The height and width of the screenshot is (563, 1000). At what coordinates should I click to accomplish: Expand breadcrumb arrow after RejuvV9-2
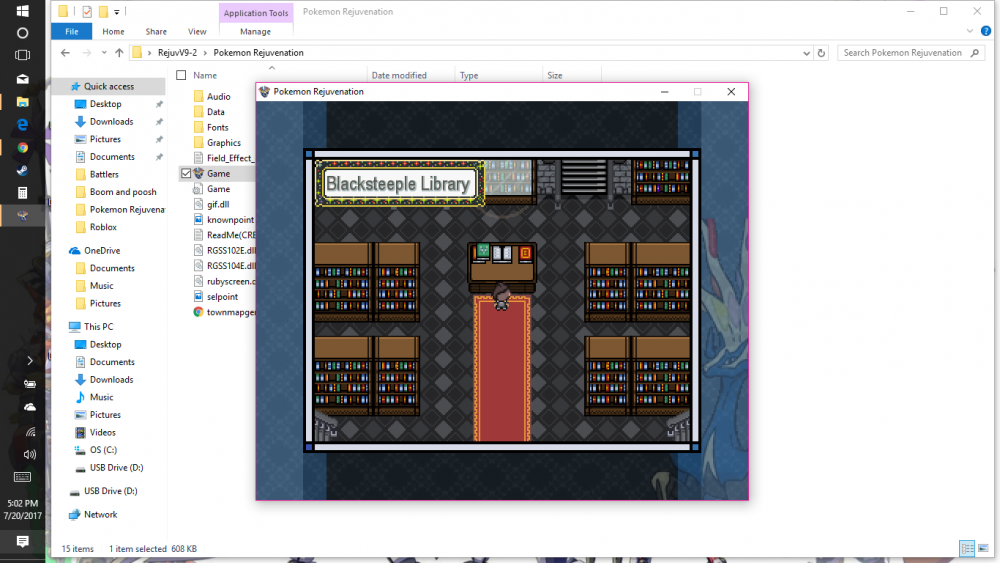coord(205,53)
